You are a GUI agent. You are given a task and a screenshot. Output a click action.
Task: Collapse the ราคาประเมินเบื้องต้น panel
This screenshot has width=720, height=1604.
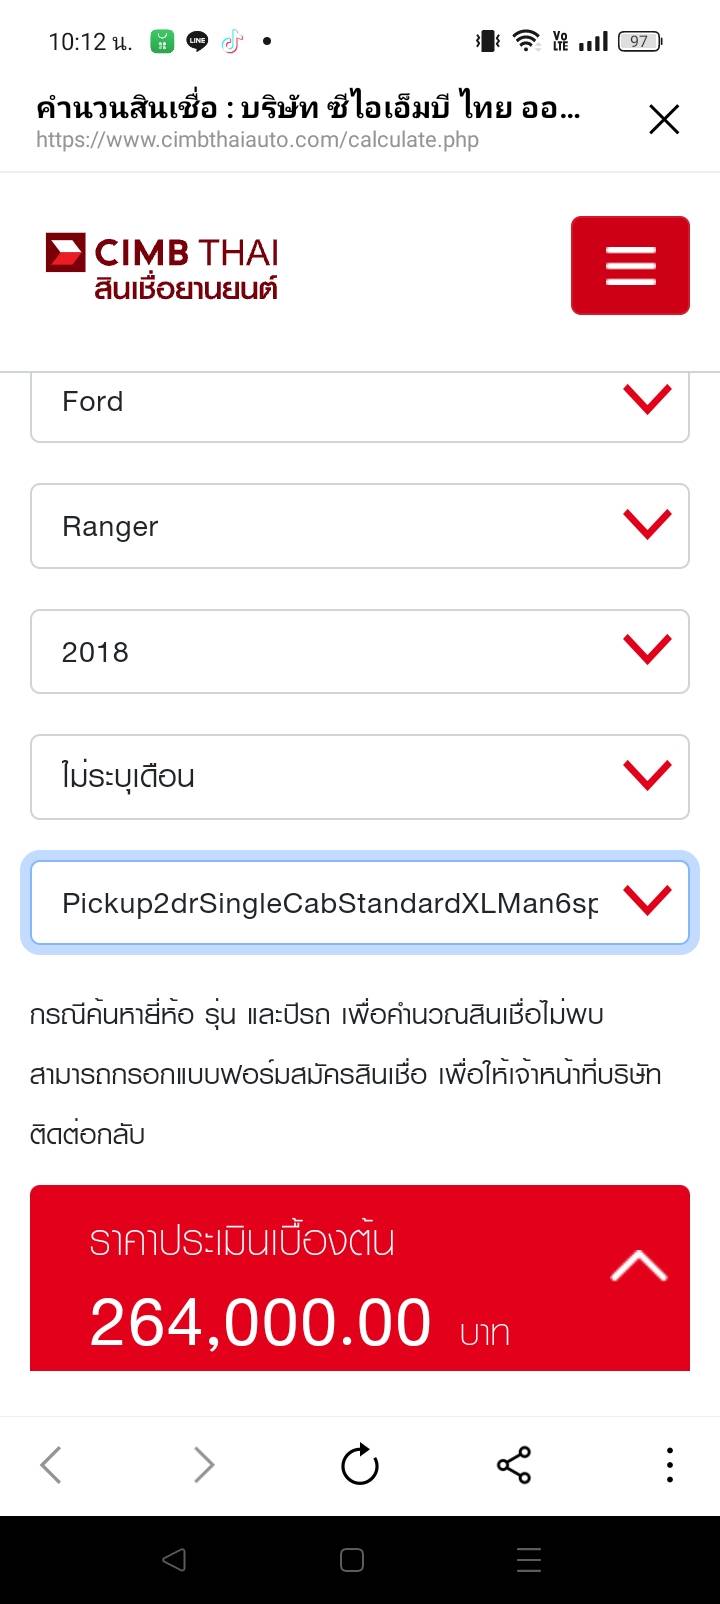(x=638, y=1268)
